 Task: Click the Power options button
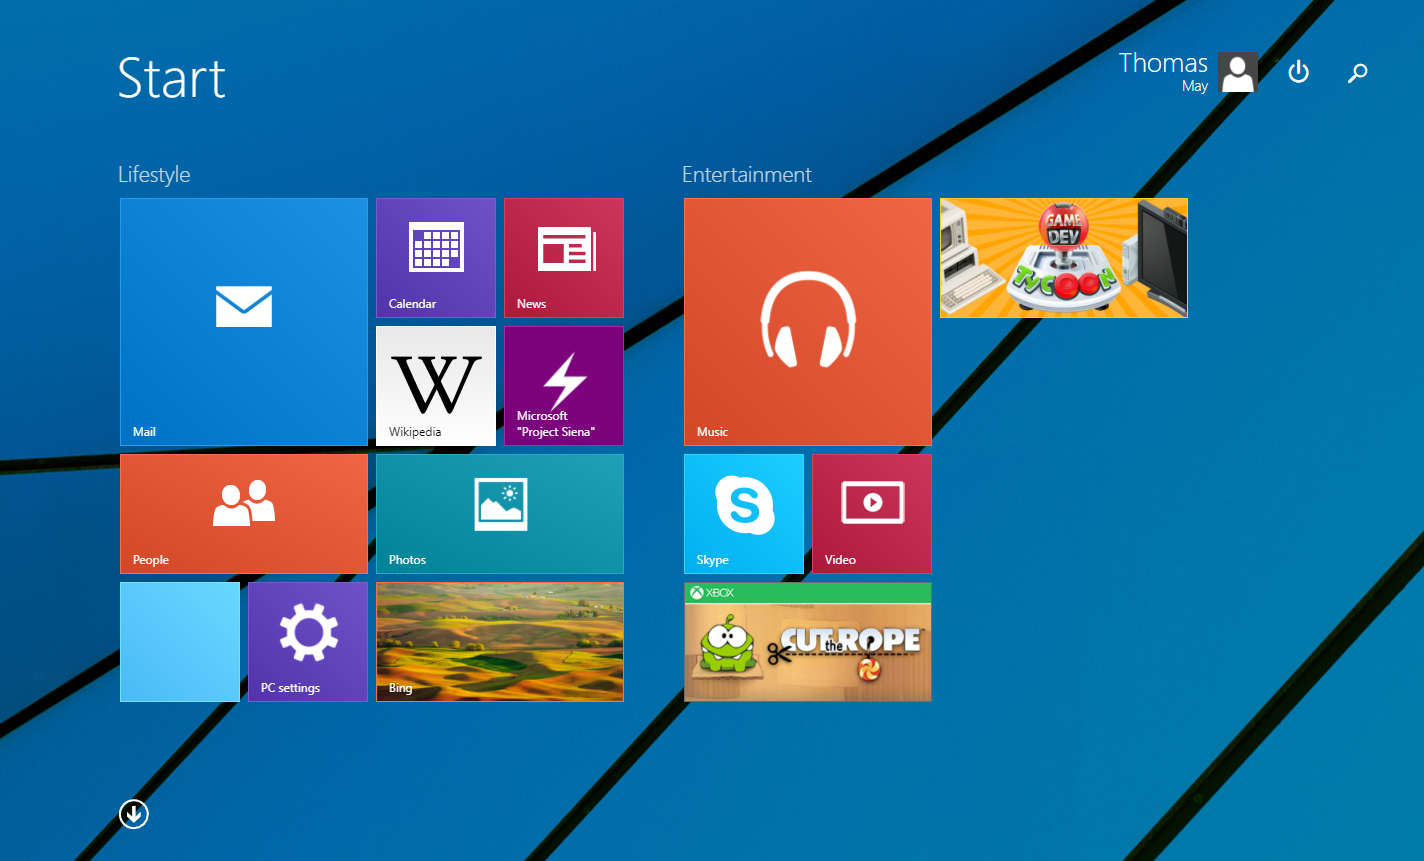(x=1298, y=72)
